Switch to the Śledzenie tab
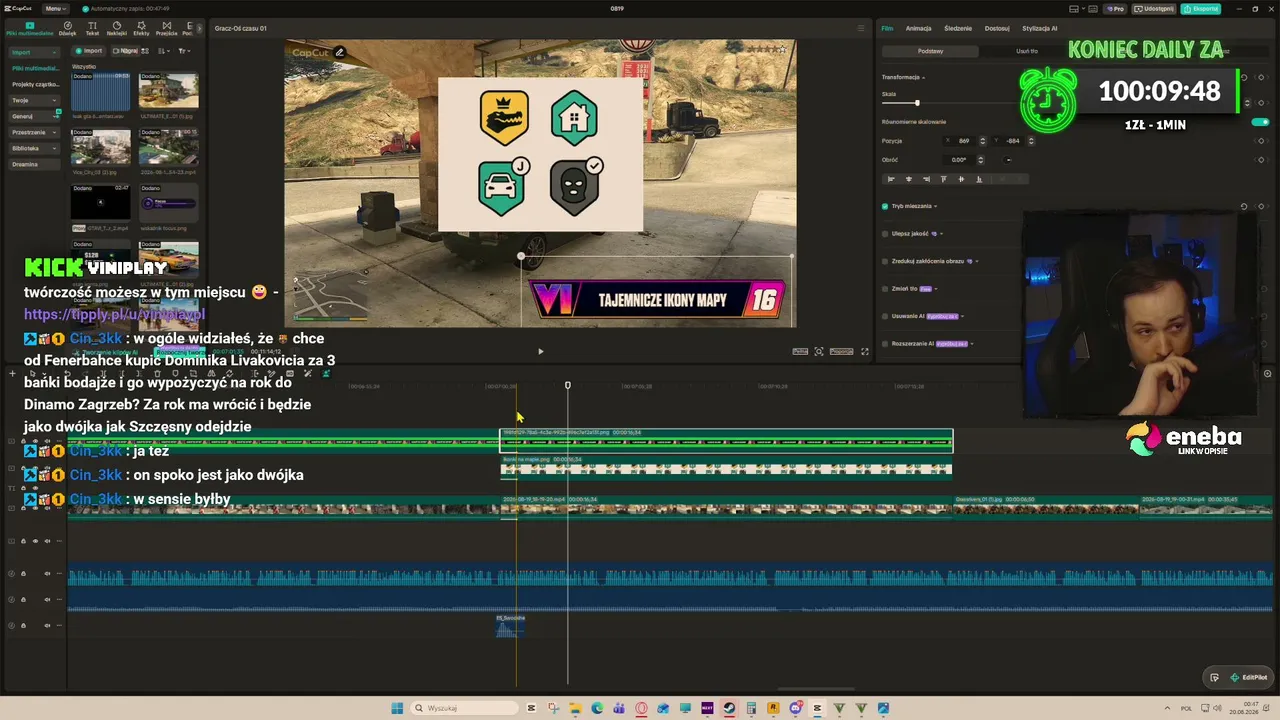Screen dimensions: 1280x720 point(957,28)
